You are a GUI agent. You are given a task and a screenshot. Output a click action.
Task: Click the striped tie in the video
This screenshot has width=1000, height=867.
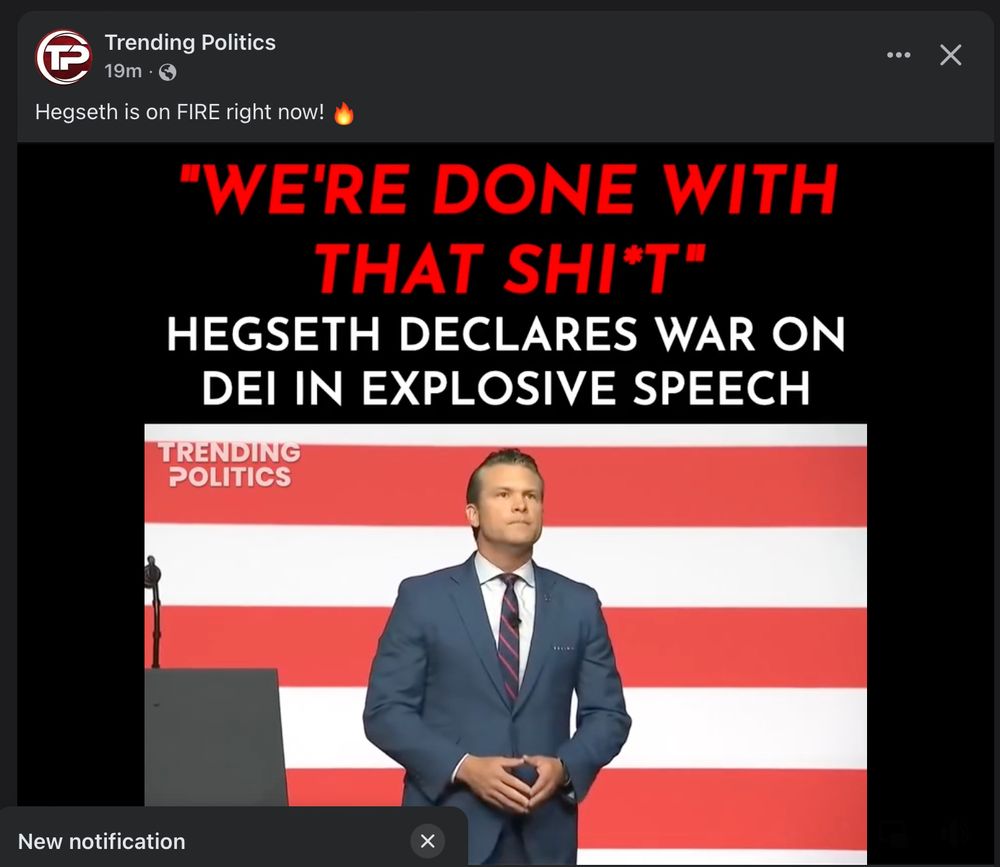[x=509, y=637]
